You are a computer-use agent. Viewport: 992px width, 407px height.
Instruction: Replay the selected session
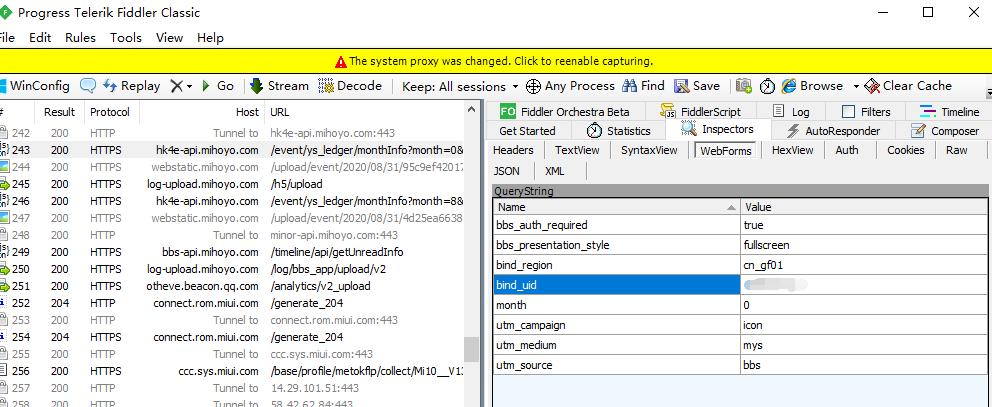click(132, 86)
